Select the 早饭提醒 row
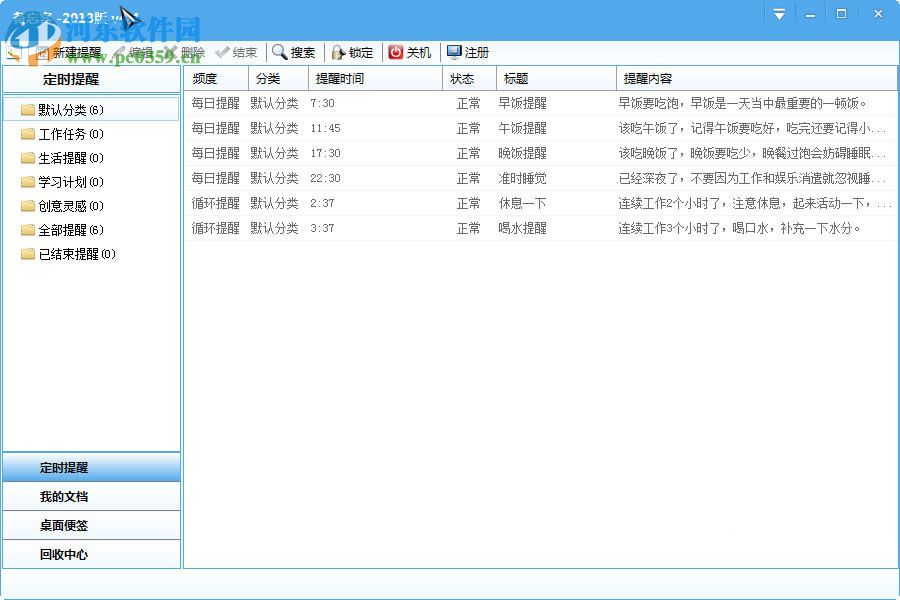Screen dimensions: 900x600 pyautogui.click(x=540, y=103)
